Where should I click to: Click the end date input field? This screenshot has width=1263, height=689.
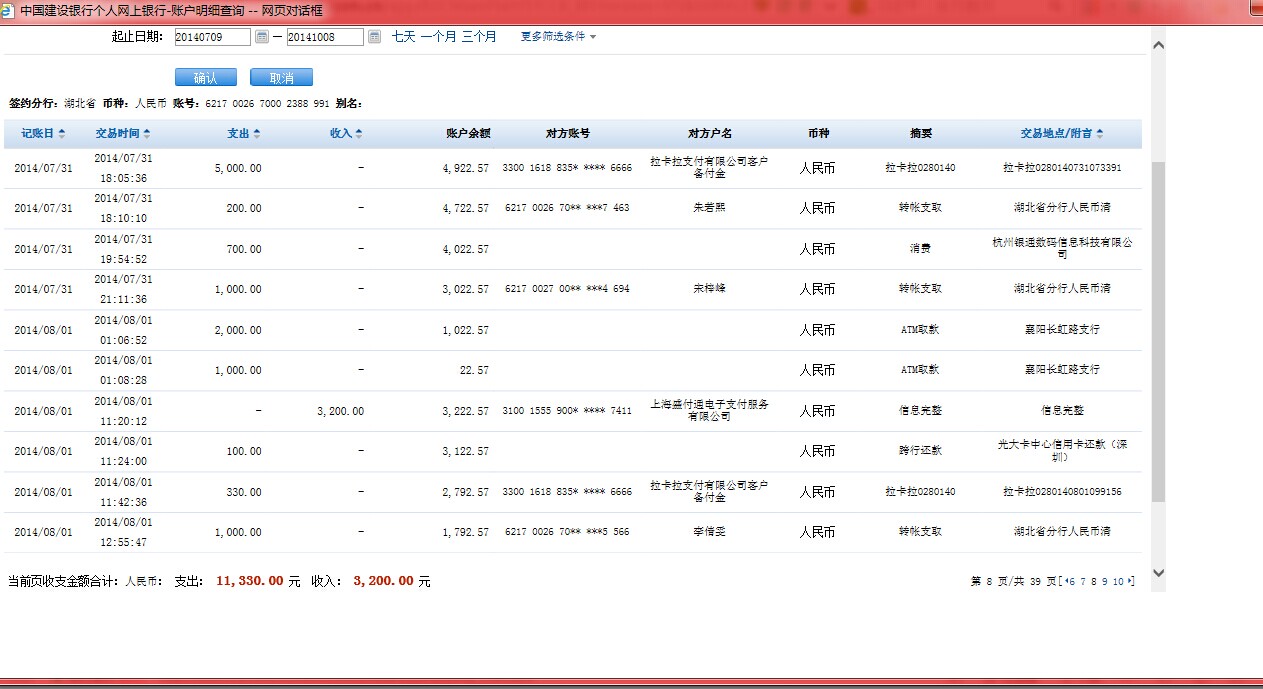(324, 37)
